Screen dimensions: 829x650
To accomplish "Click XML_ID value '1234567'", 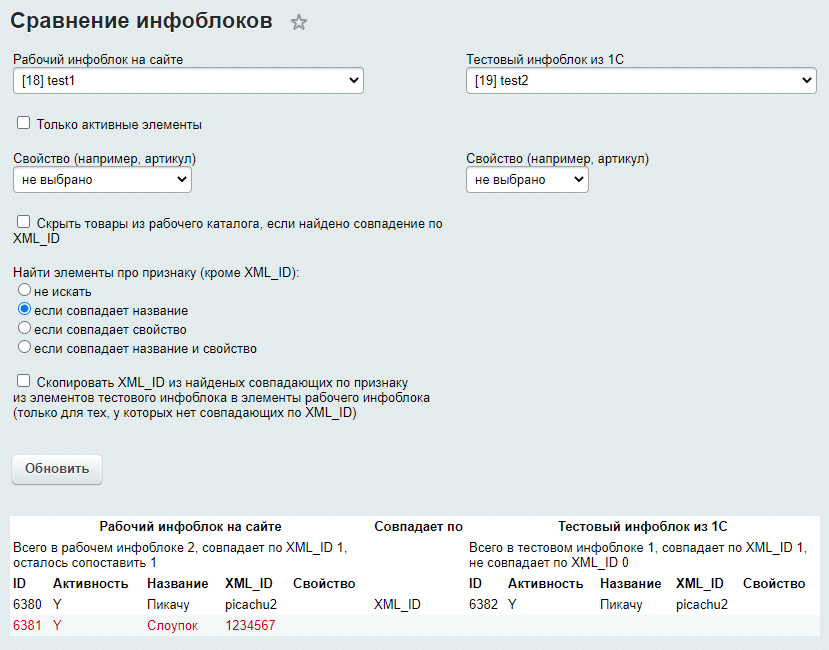I will [250, 625].
